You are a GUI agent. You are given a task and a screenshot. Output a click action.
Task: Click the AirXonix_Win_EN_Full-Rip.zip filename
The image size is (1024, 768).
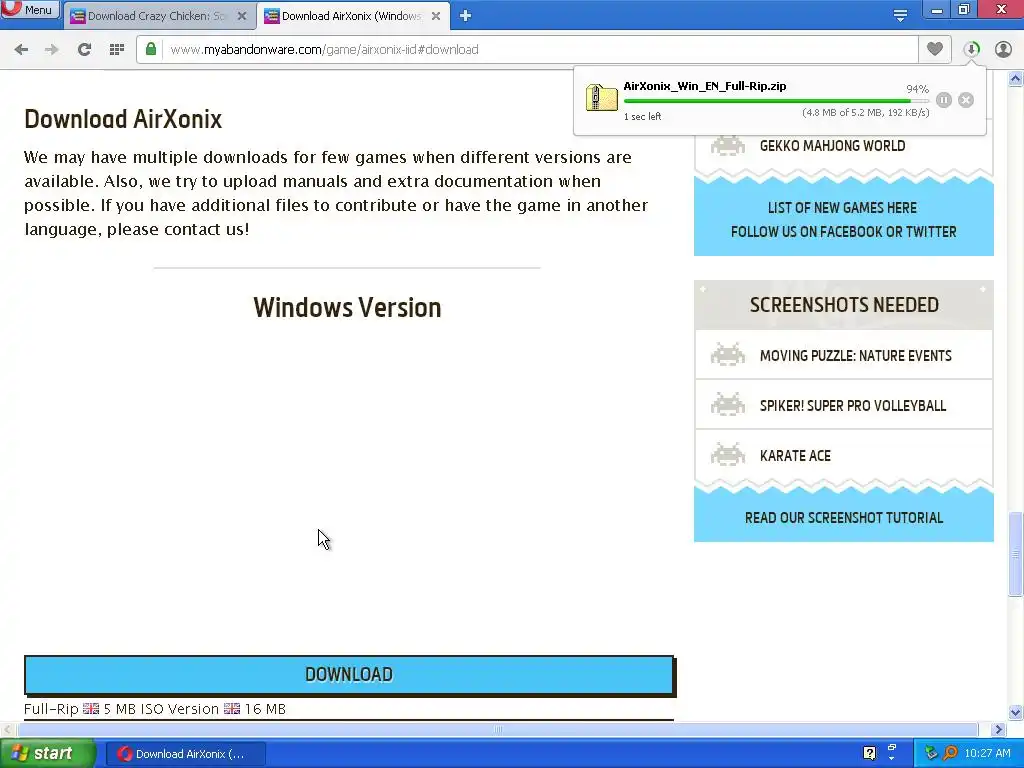coord(705,86)
